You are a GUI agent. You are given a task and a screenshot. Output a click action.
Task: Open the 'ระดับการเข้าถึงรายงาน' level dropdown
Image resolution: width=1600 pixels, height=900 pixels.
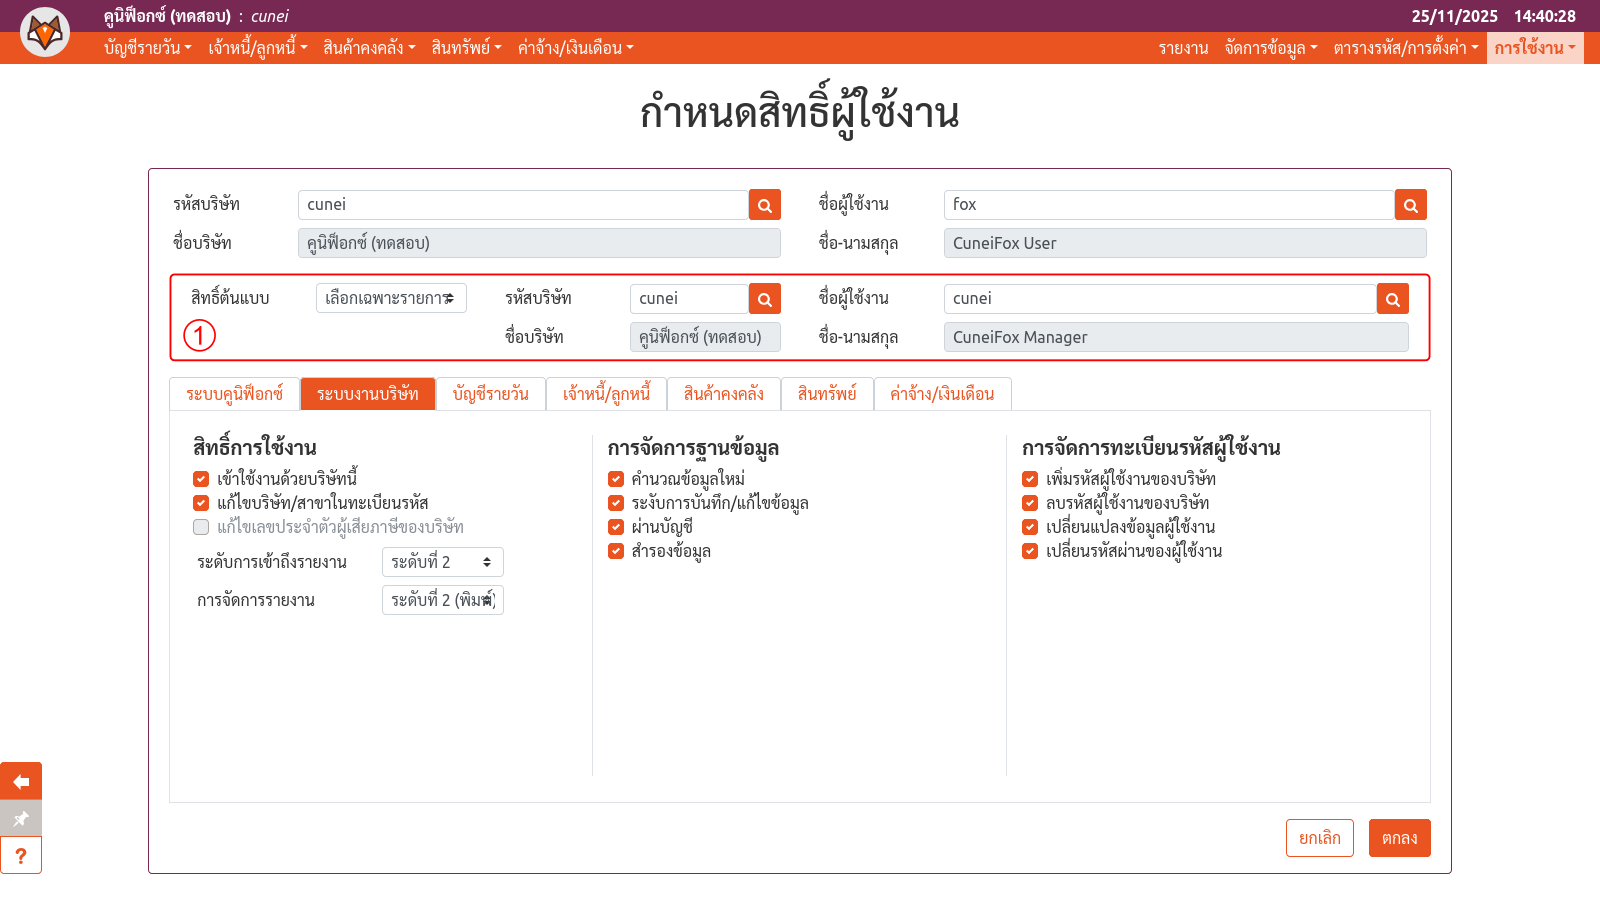(x=442, y=562)
